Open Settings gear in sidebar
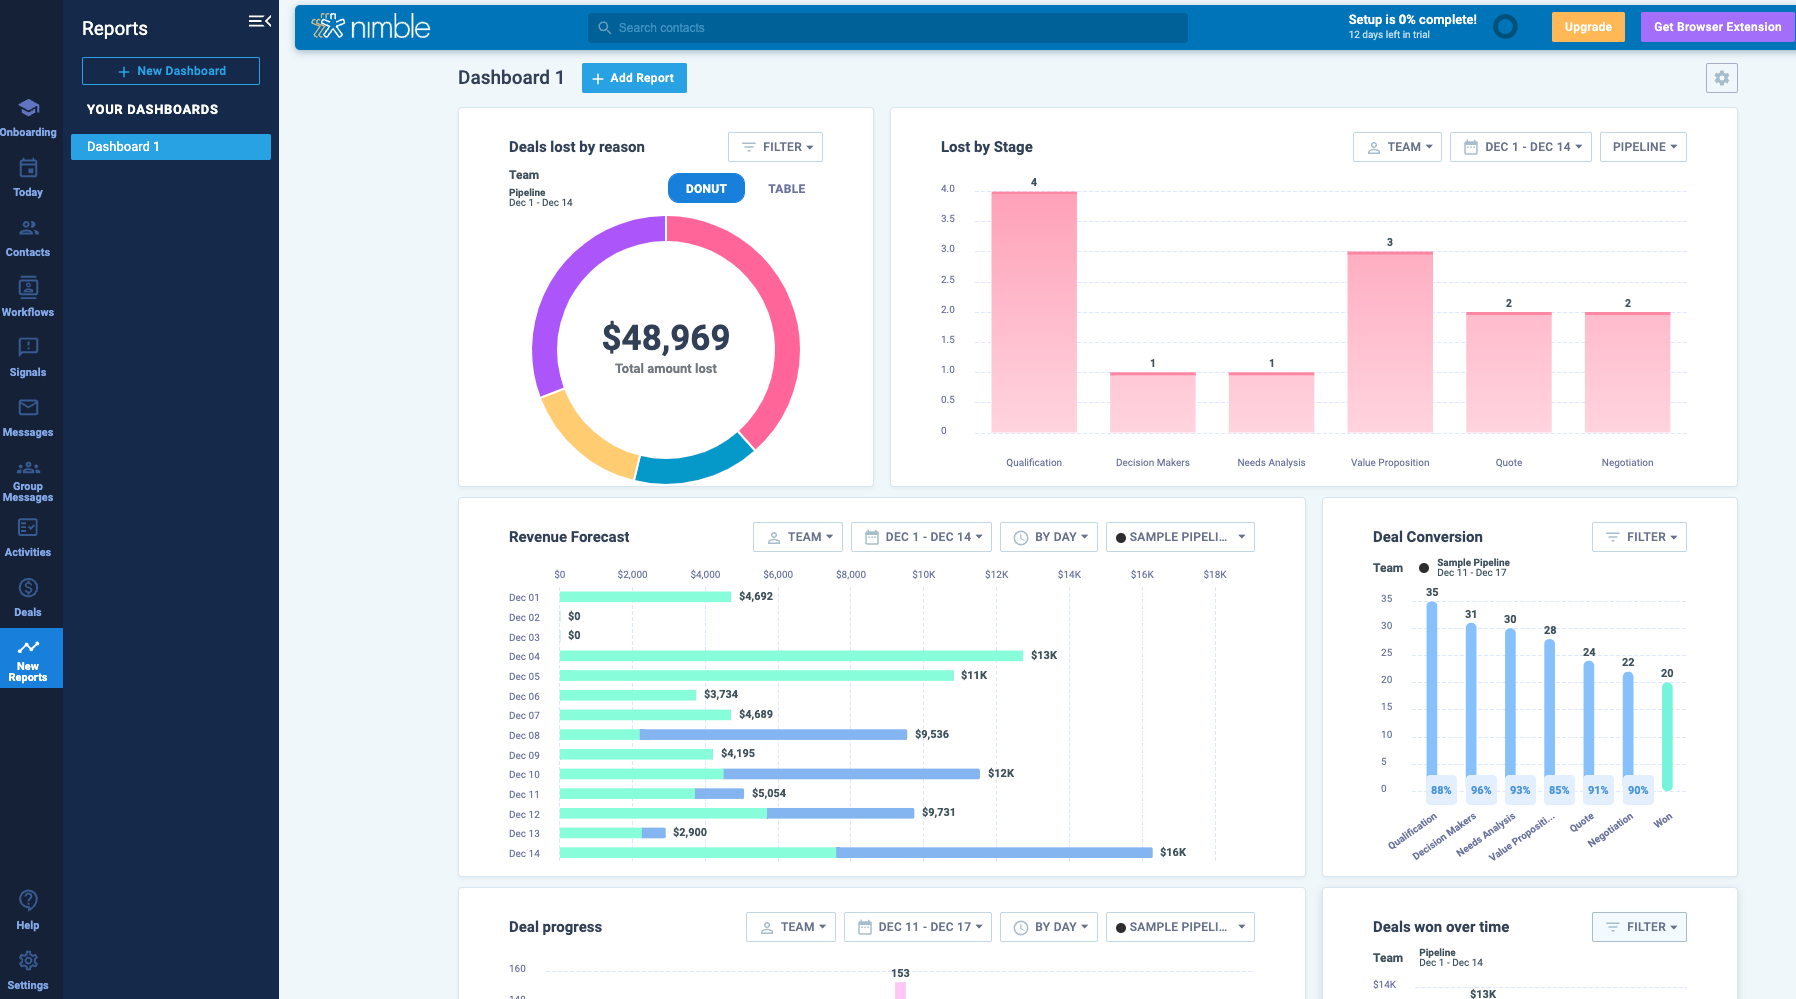The image size is (1796, 999). tap(28, 960)
